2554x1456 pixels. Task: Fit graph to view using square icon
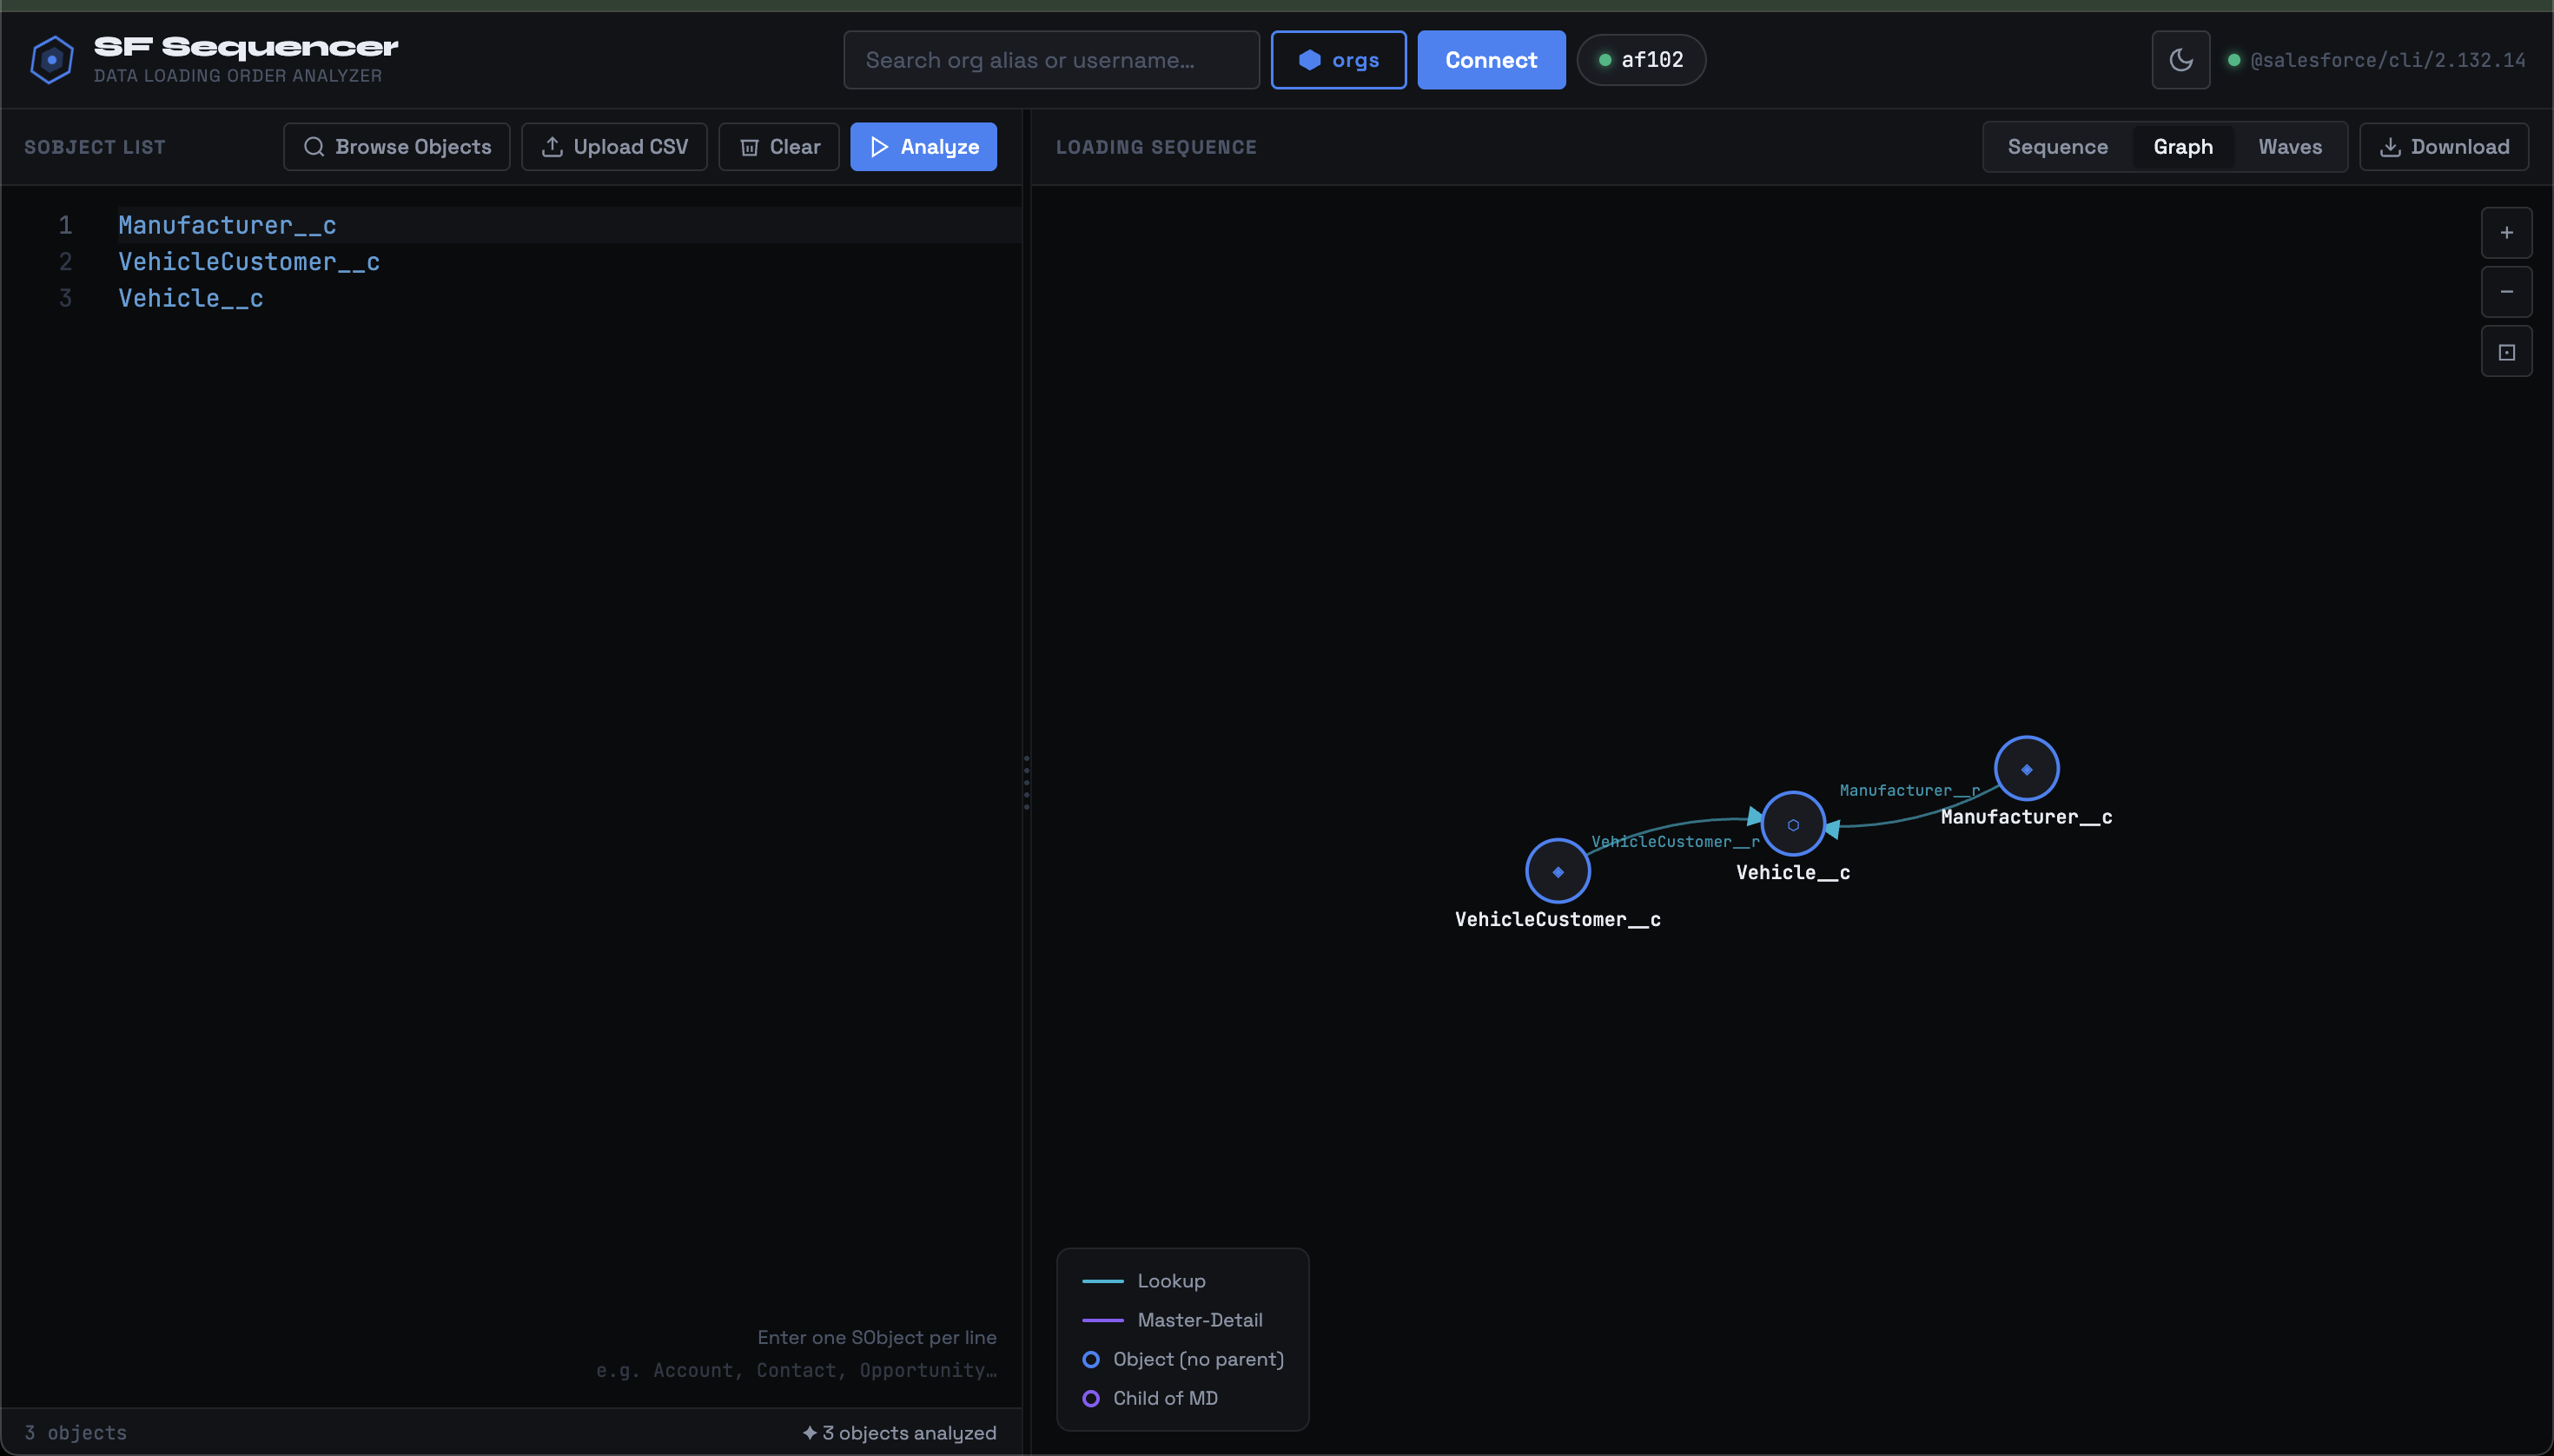coord(2506,352)
